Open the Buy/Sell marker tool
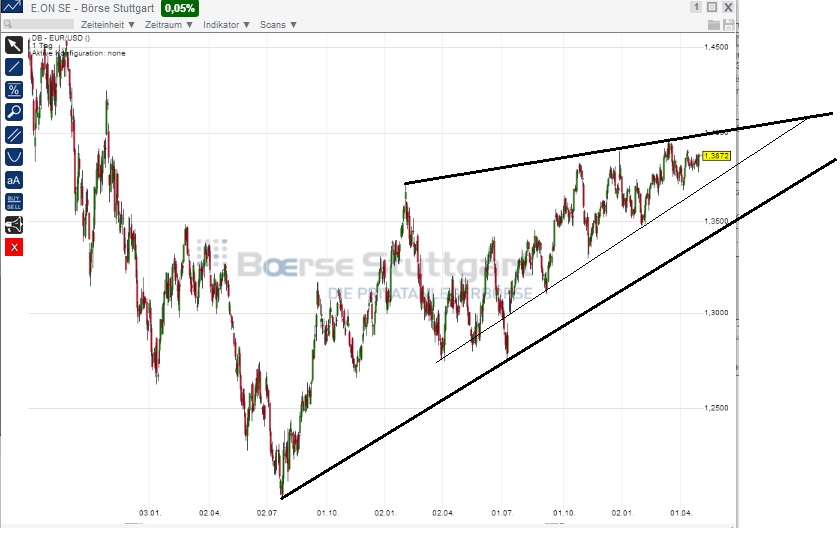The height and width of the screenshot is (535, 840). click(14, 202)
